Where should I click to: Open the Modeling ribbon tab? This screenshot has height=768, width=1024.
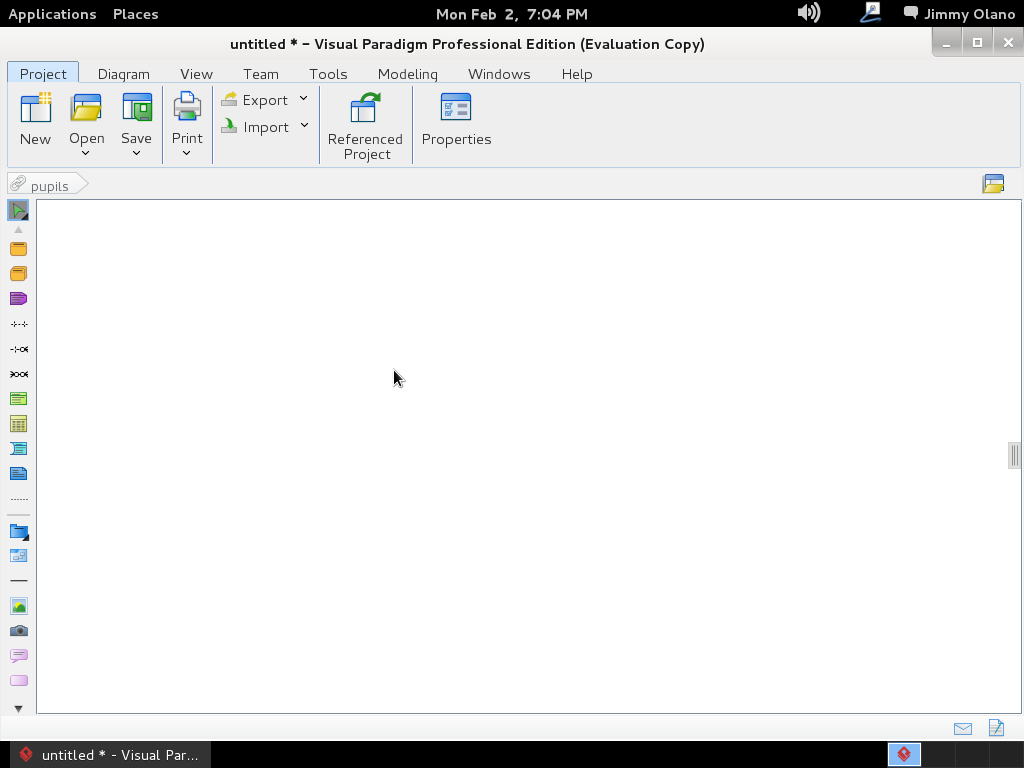(x=407, y=74)
